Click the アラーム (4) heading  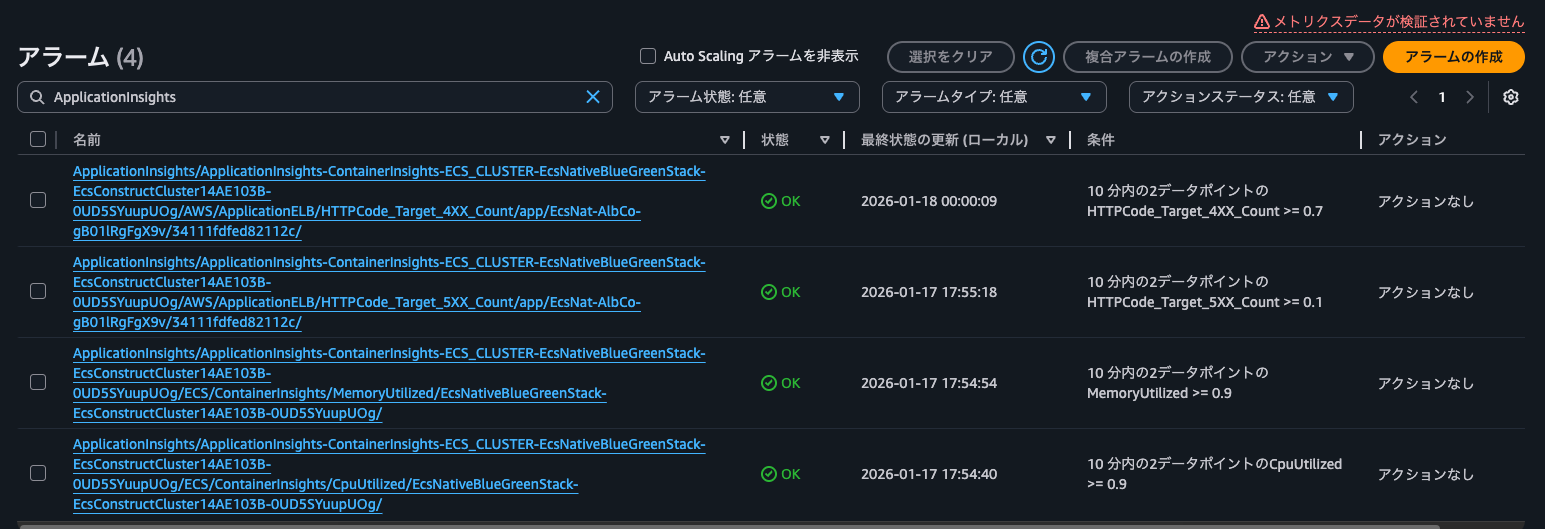(x=81, y=57)
